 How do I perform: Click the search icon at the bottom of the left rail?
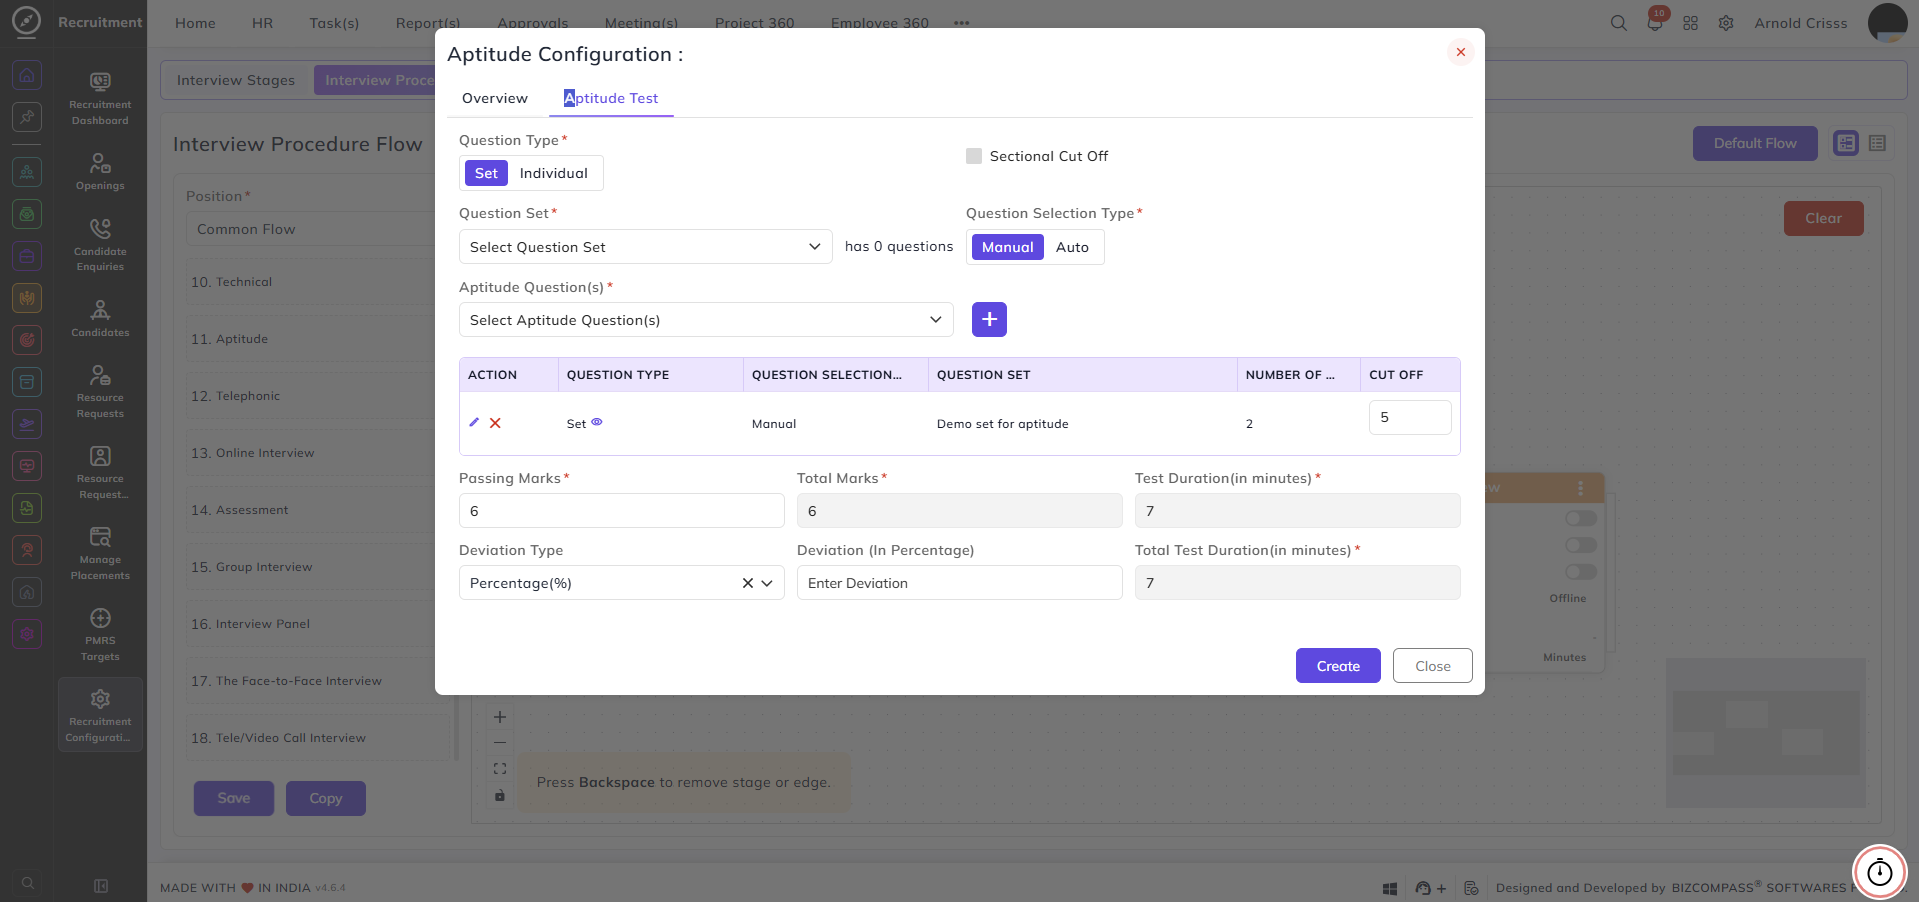(27, 883)
